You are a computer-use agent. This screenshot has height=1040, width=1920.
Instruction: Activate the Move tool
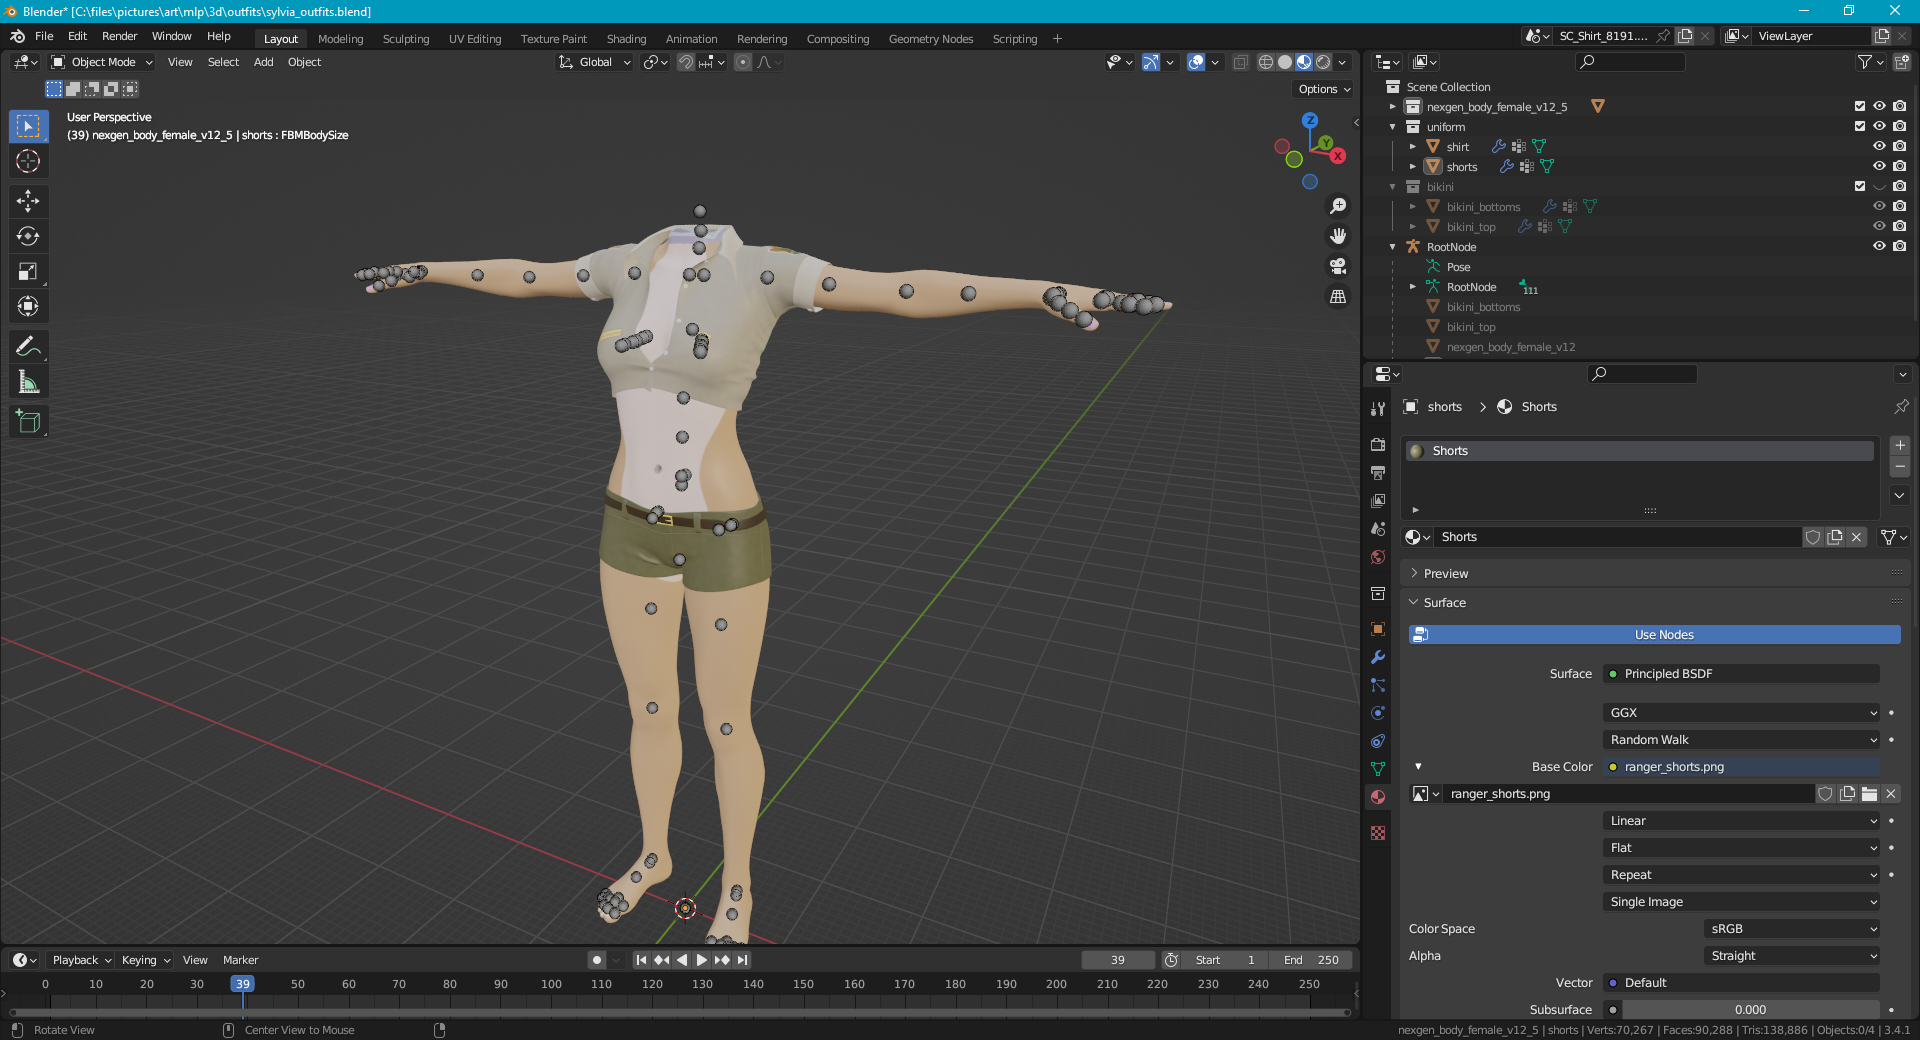28,201
